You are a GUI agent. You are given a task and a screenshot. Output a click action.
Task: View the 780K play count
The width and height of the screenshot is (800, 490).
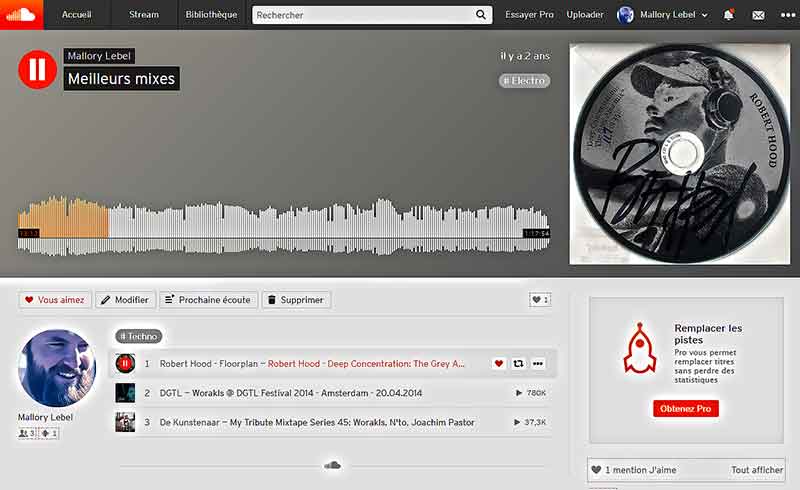(531, 393)
